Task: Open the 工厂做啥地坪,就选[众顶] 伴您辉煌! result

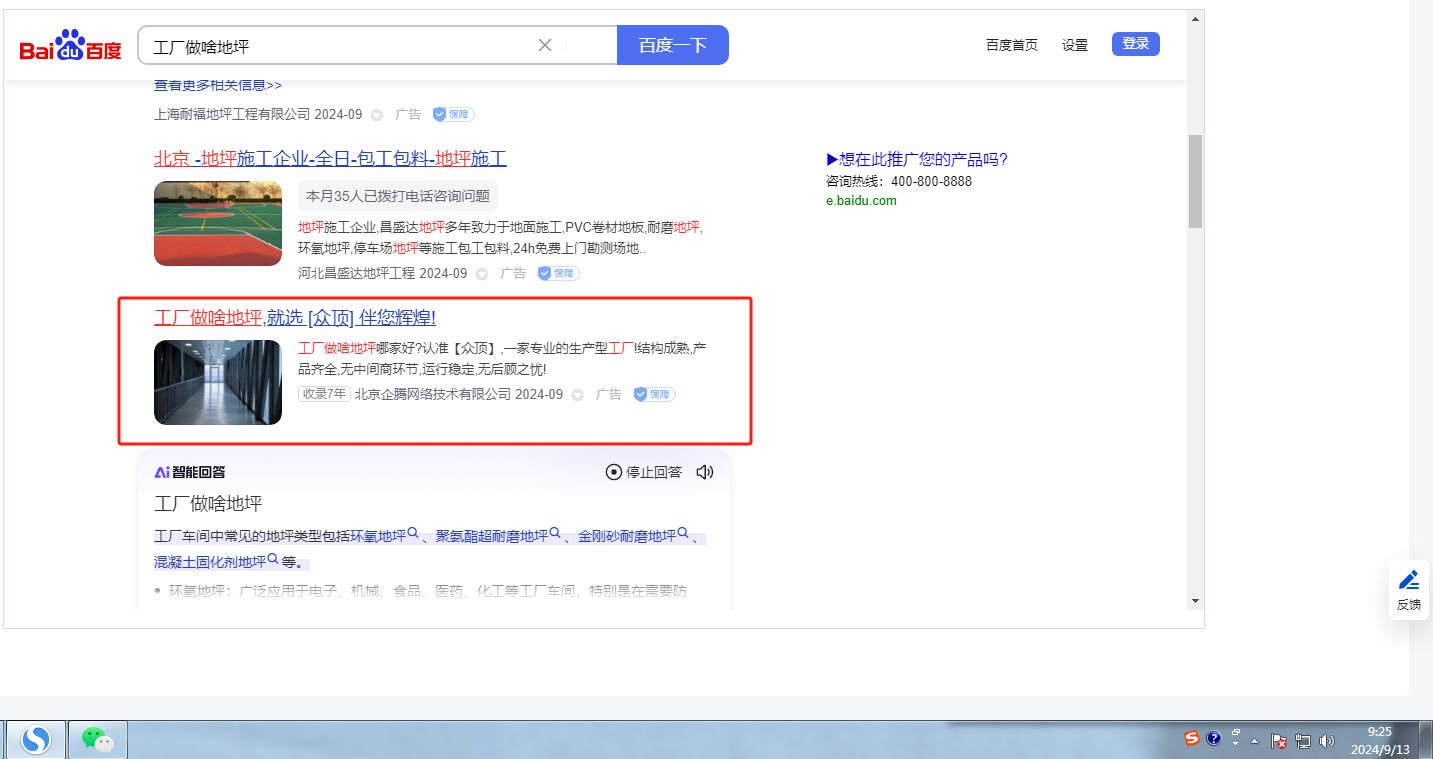Action: coord(295,318)
